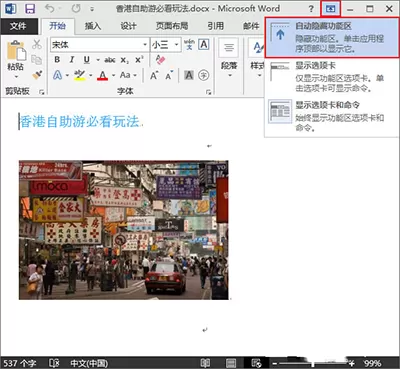This screenshot has height=369, width=400.
Task: Switch to the 页面布局 tab
Action: click(172, 26)
